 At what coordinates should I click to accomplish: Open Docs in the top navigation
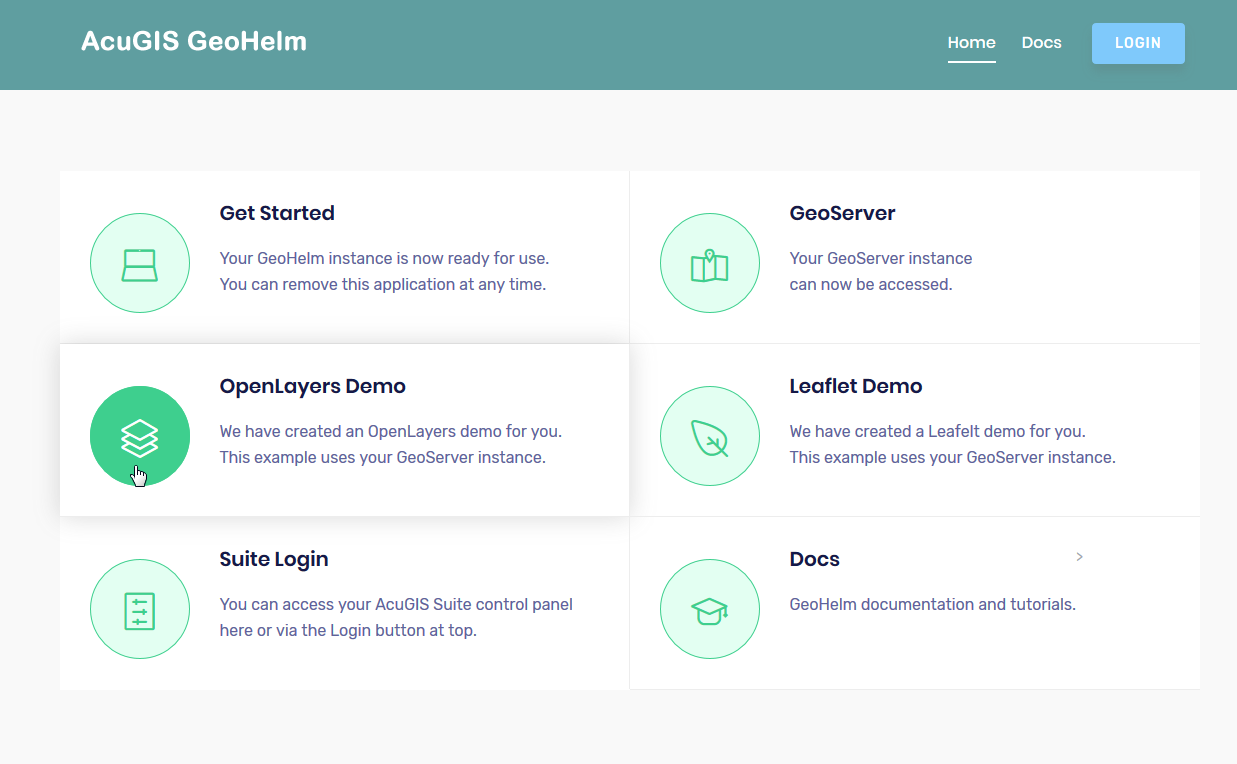point(1042,43)
